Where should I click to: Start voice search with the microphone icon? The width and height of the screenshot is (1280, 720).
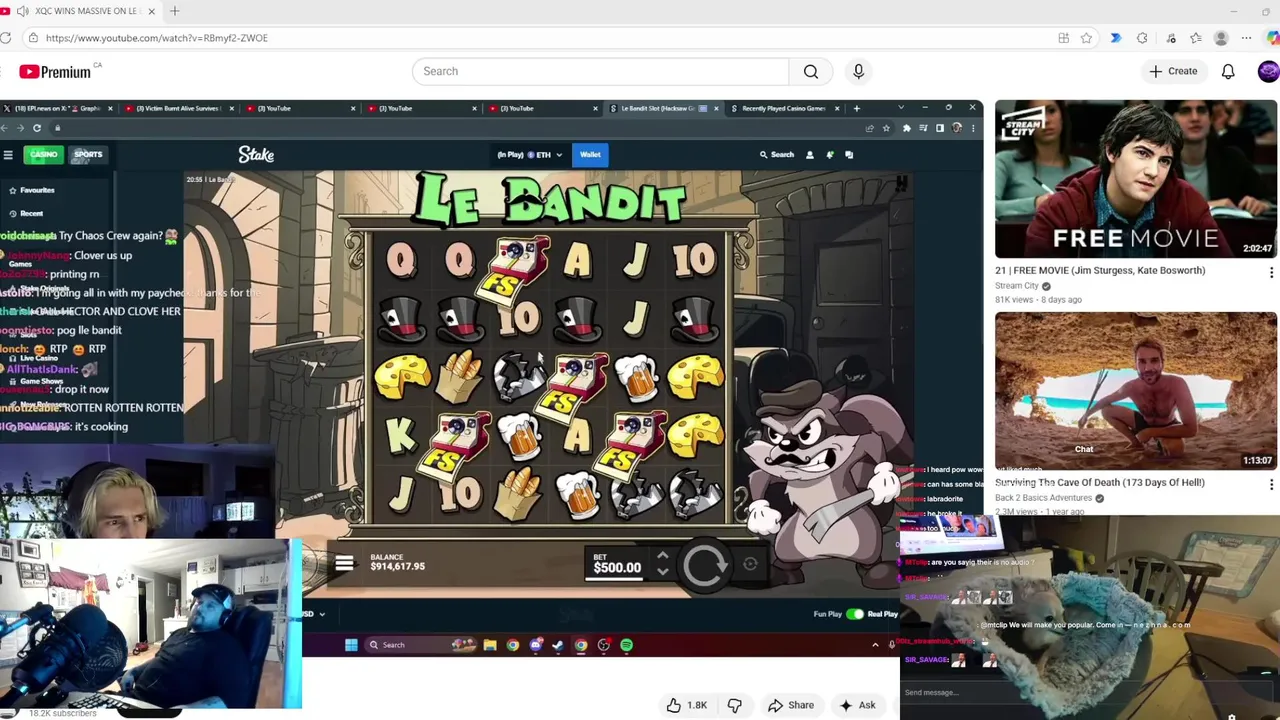(858, 71)
